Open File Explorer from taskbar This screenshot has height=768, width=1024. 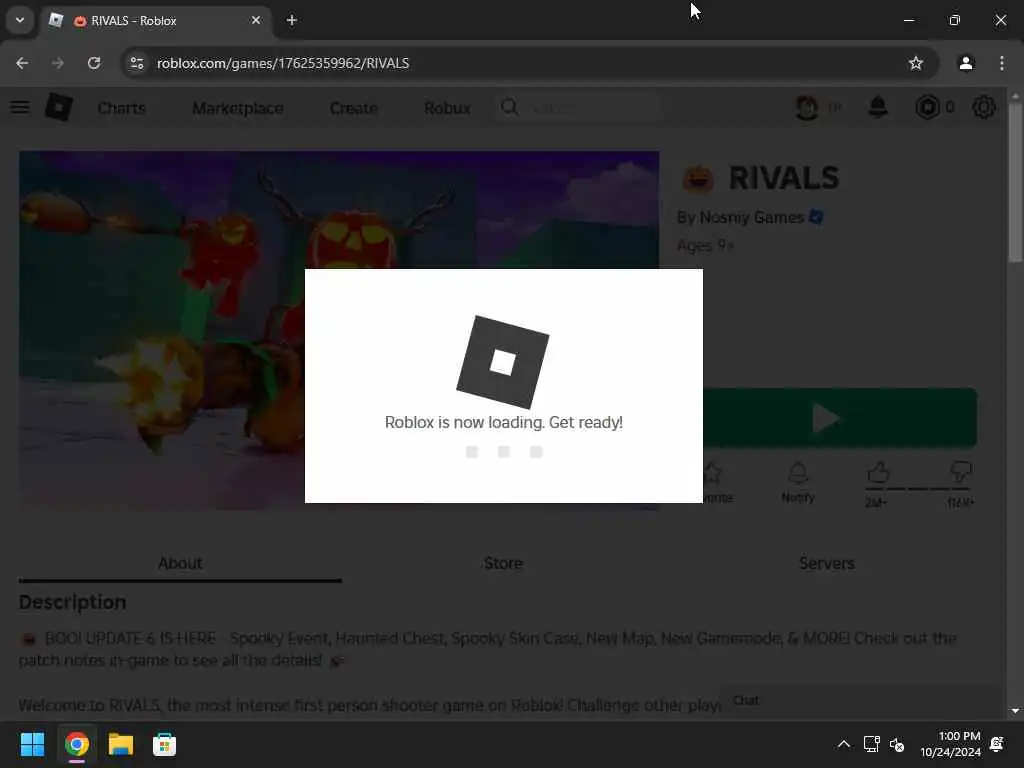pyautogui.click(x=121, y=744)
